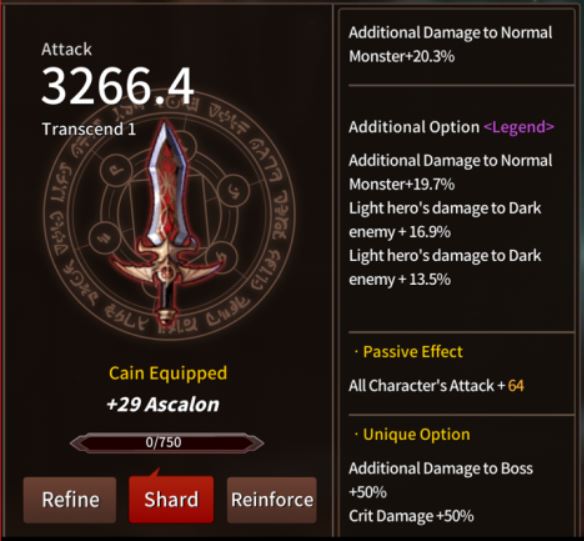Tap the Monster+19.7% additional option
The width and height of the screenshot is (584, 541).
[402, 184]
